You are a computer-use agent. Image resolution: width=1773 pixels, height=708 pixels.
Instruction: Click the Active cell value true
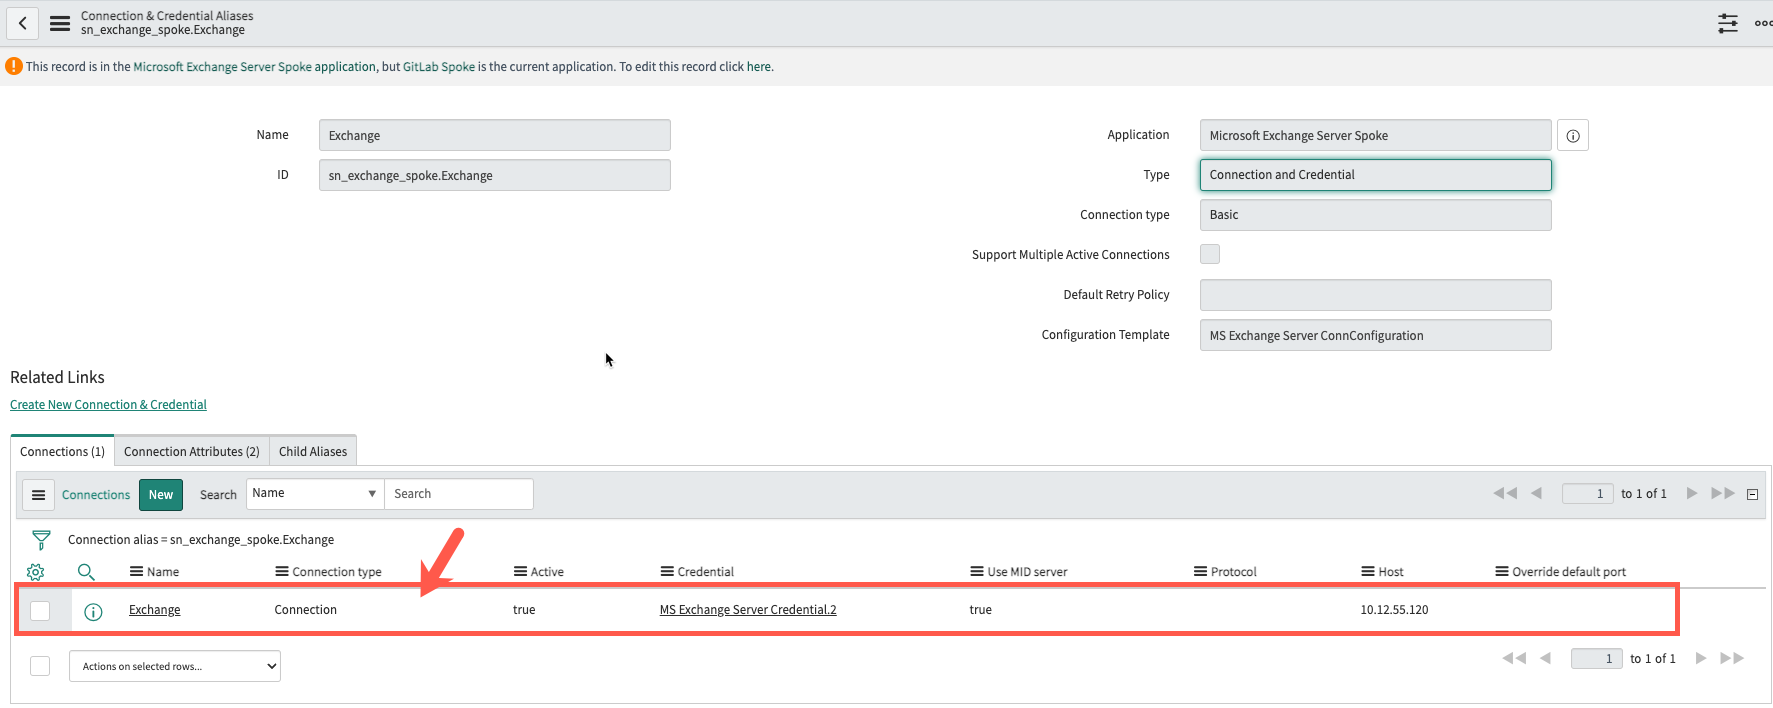[524, 610]
